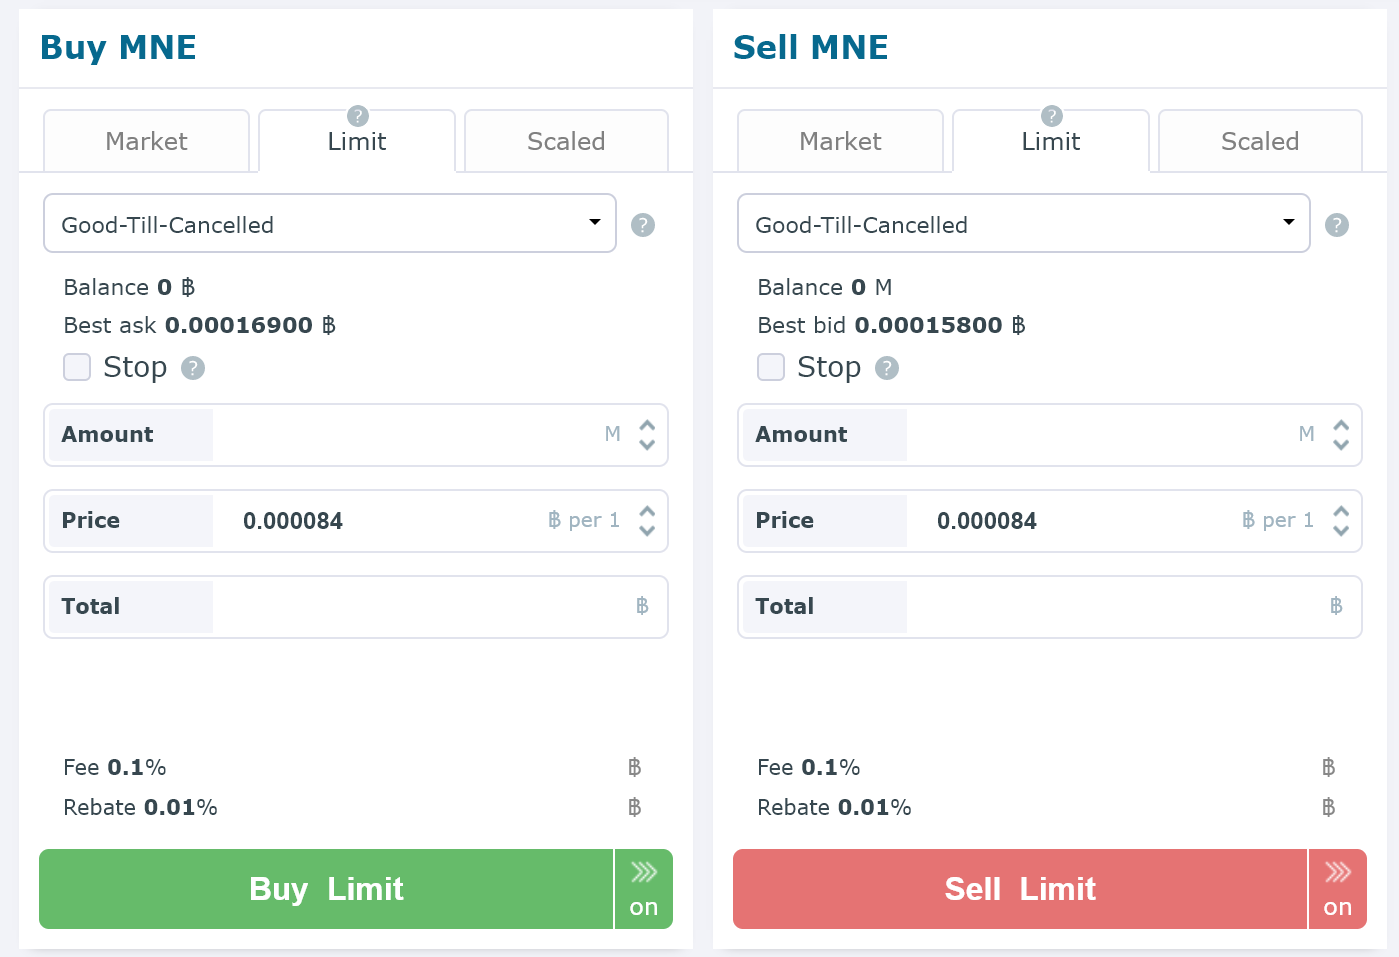Image resolution: width=1399 pixels, height=957 pixels.
Task: Open Good-Till-Cancelled dropdown in Sell panel
Action: click(1024, 223)
